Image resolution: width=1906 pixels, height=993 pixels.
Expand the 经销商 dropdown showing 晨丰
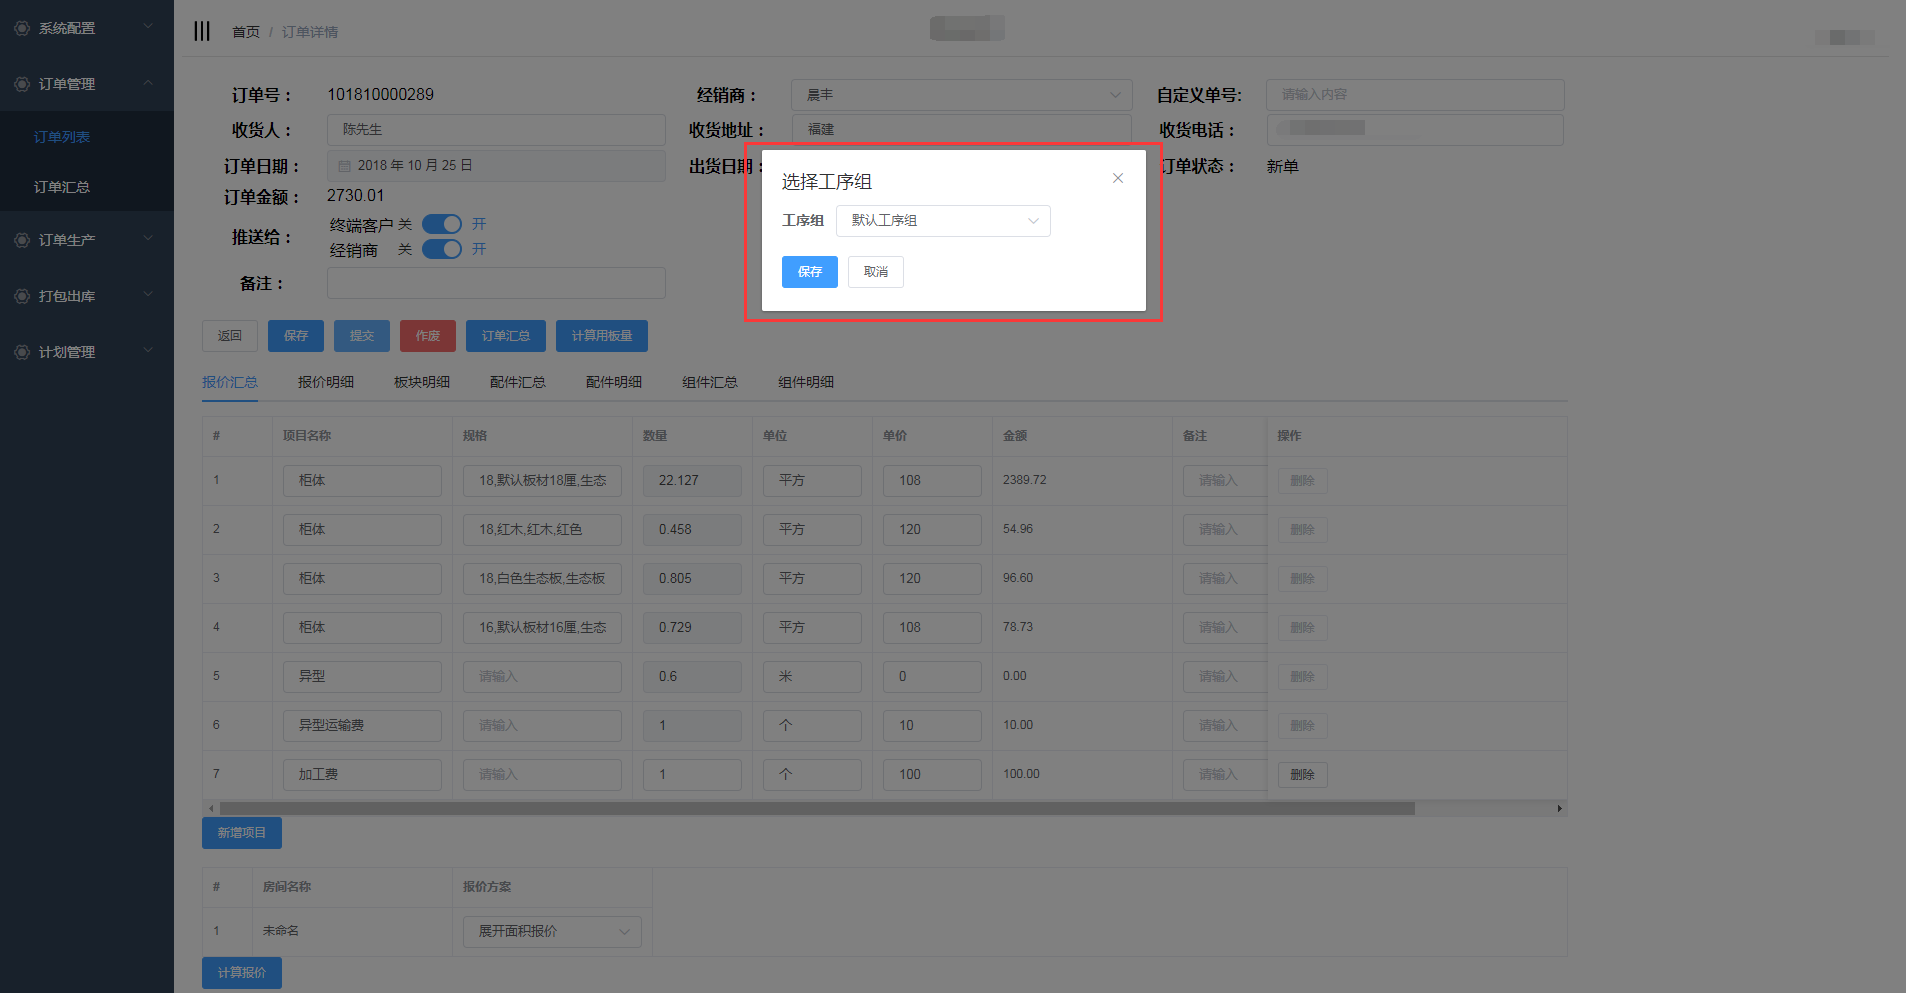960,95
